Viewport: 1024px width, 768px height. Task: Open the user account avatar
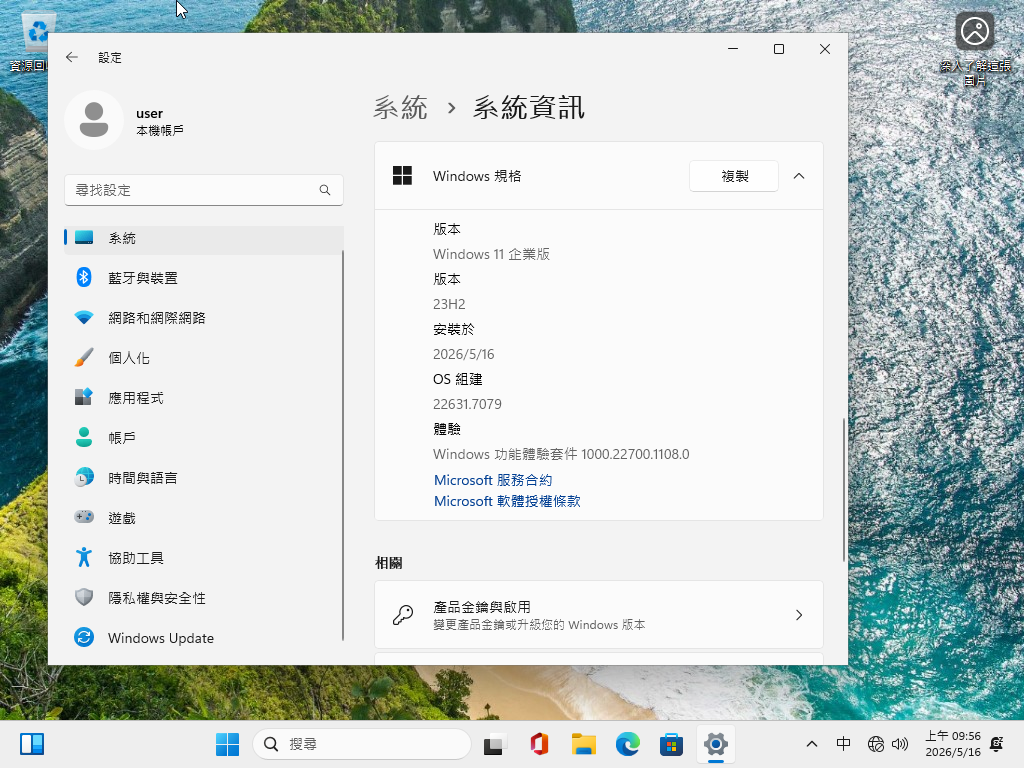[x=94, y=120]
